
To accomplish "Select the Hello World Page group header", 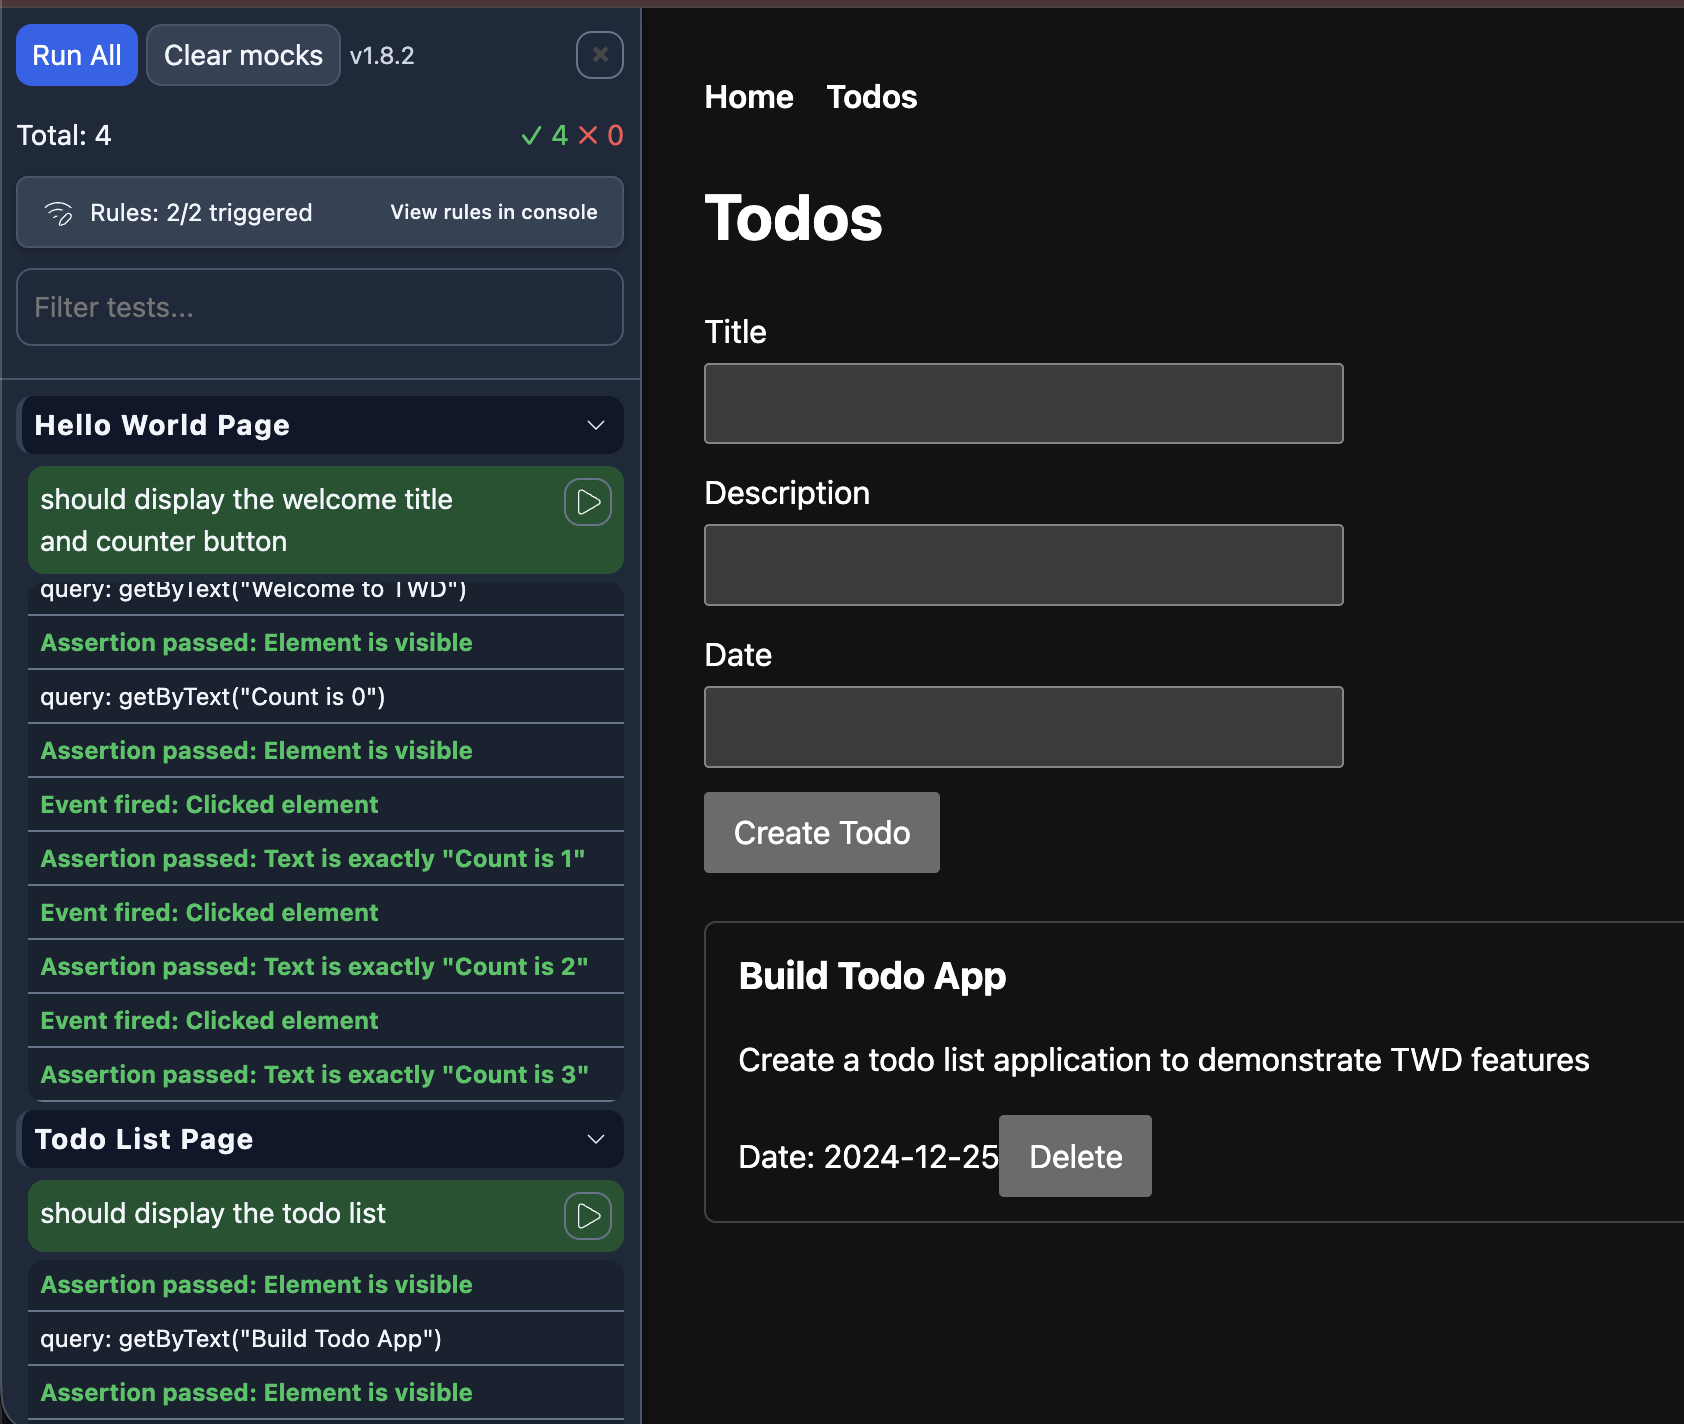I will point(320,425).
